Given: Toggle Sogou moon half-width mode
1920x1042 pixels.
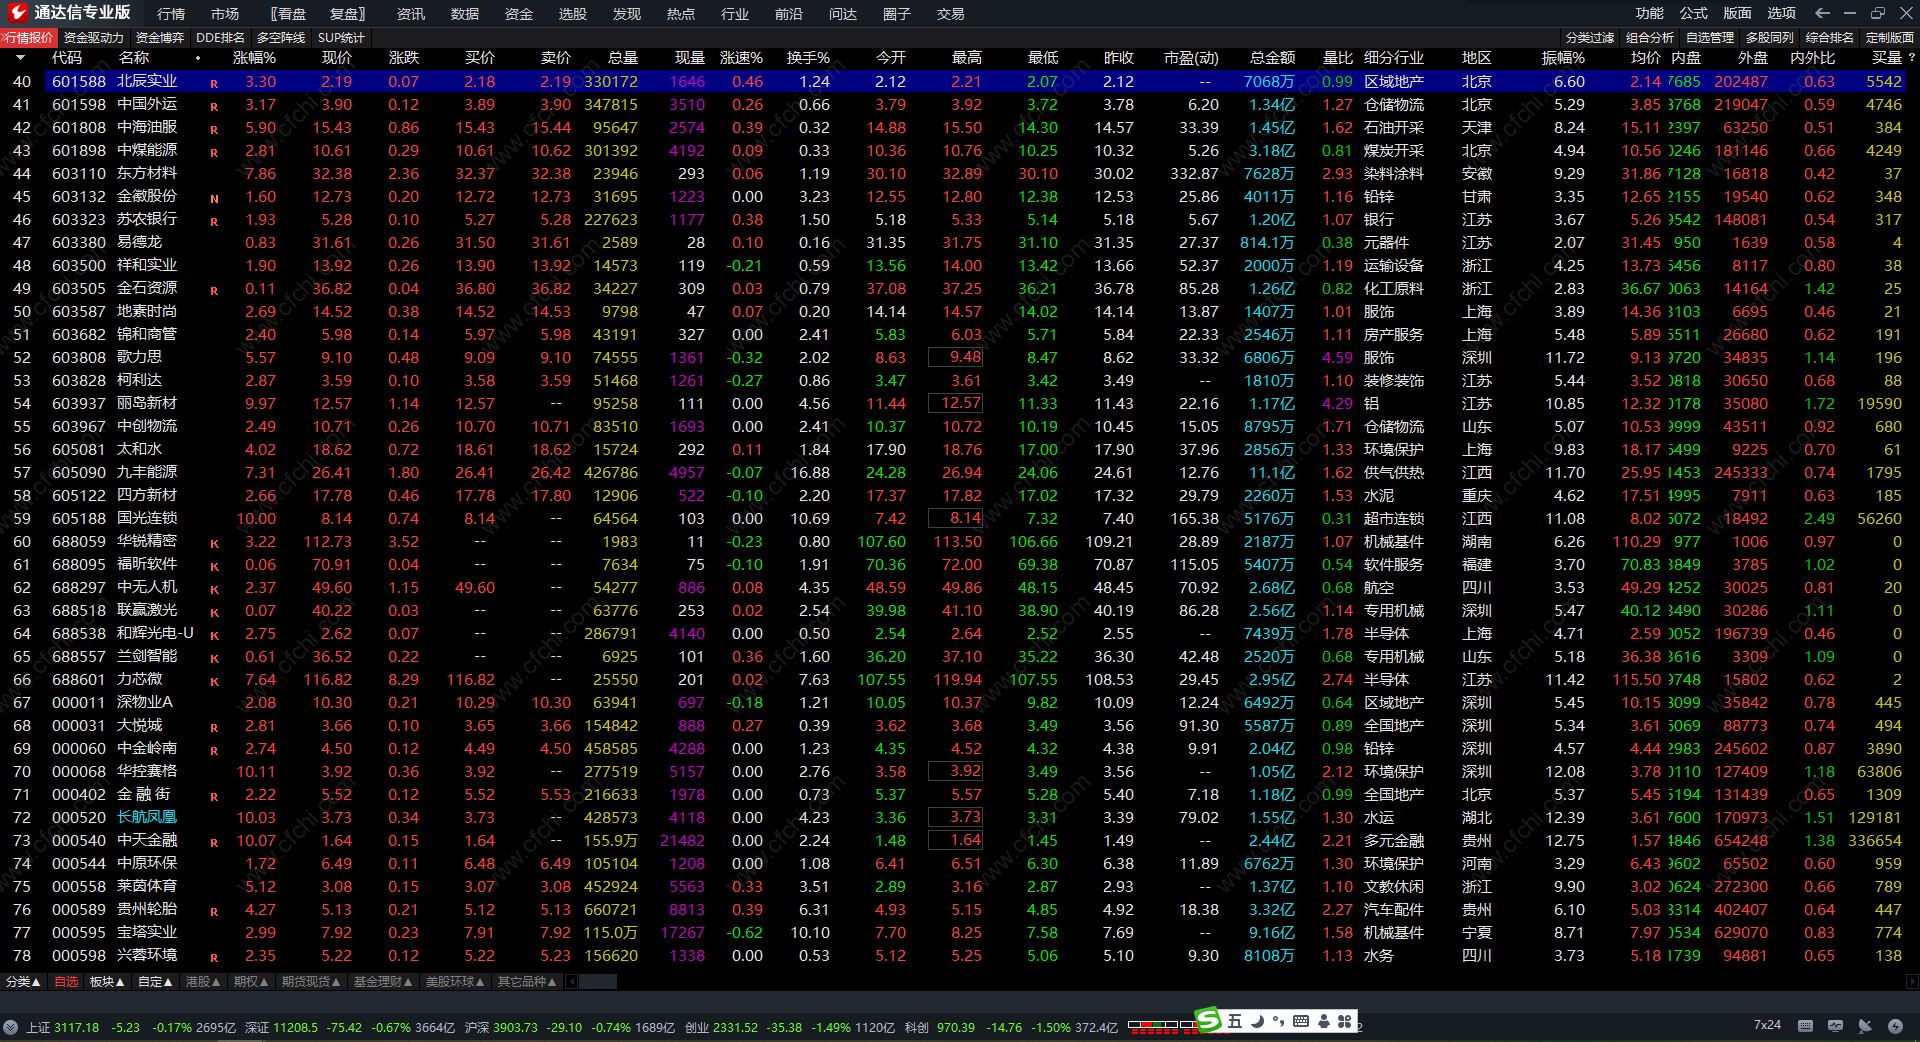Looking at the screenshot, I should pos(1257,1021).
